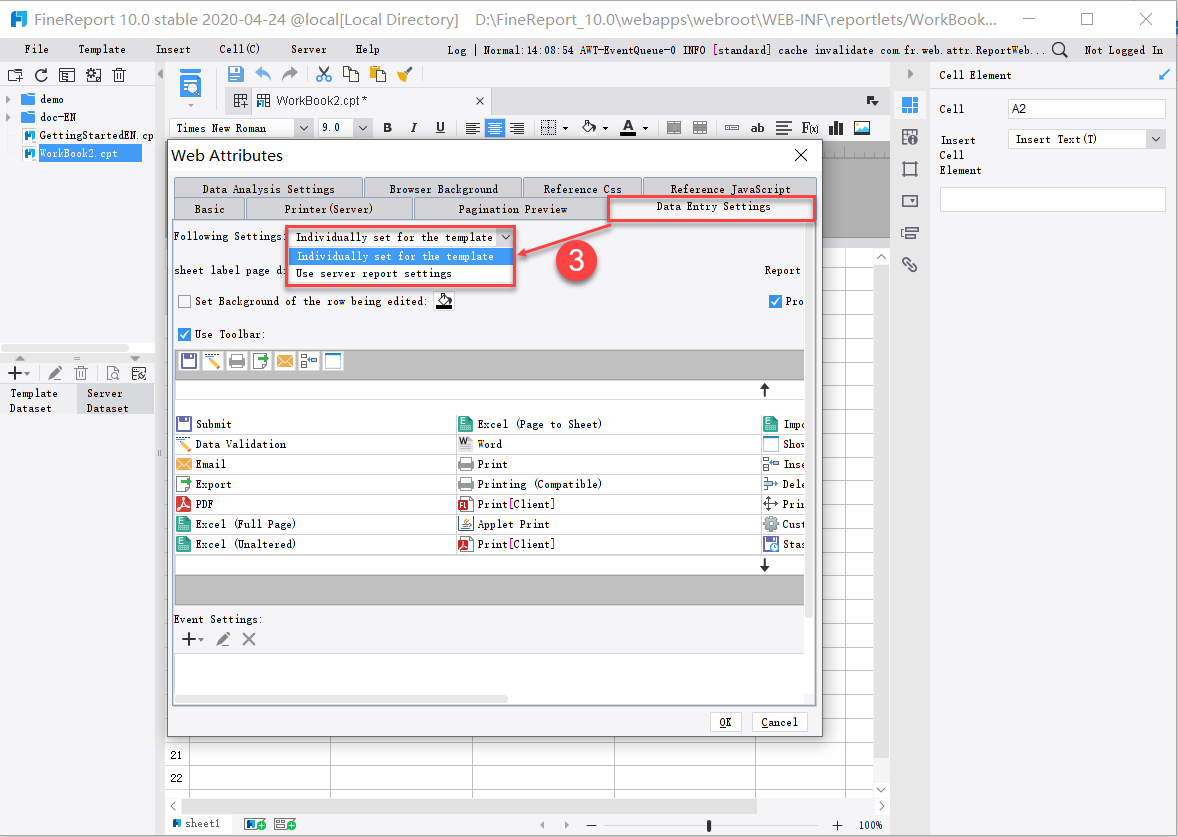Click the Cell address field A2
This screenshot has height=837, width=1178.
click(x=1086, y=109)
